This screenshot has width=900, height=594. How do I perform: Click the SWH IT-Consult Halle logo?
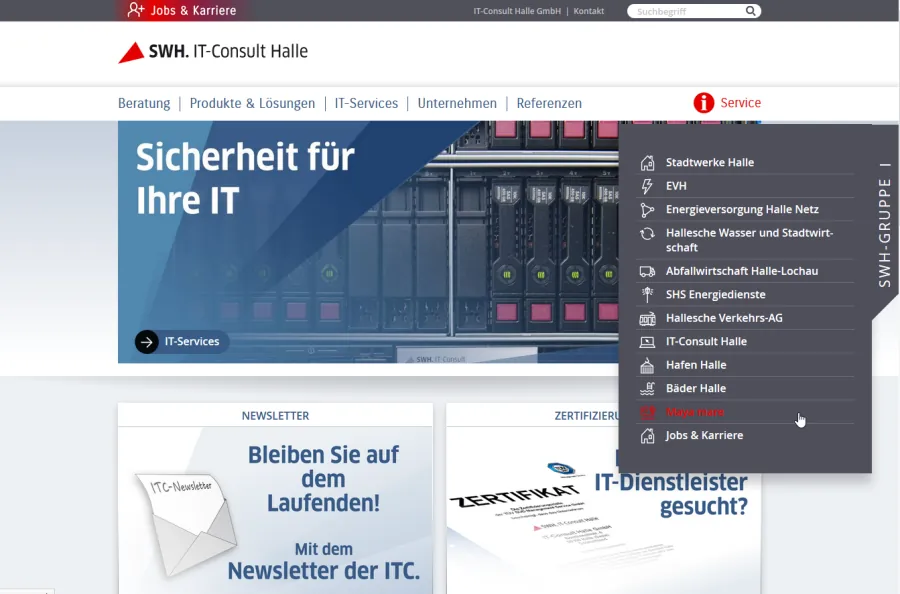[x=213, y=52]
